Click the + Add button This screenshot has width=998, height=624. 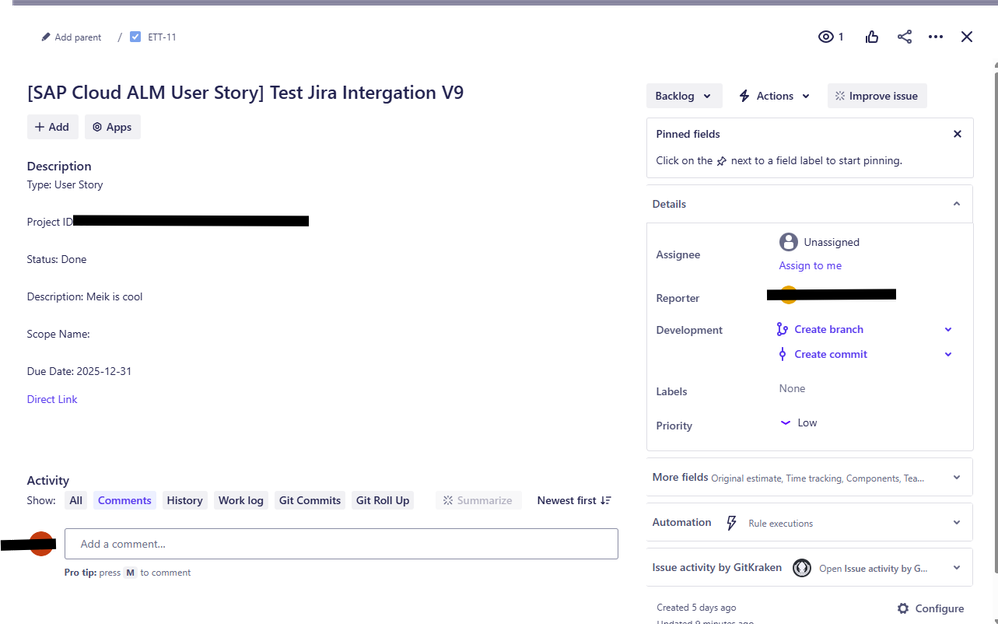(x=52, y=127)
